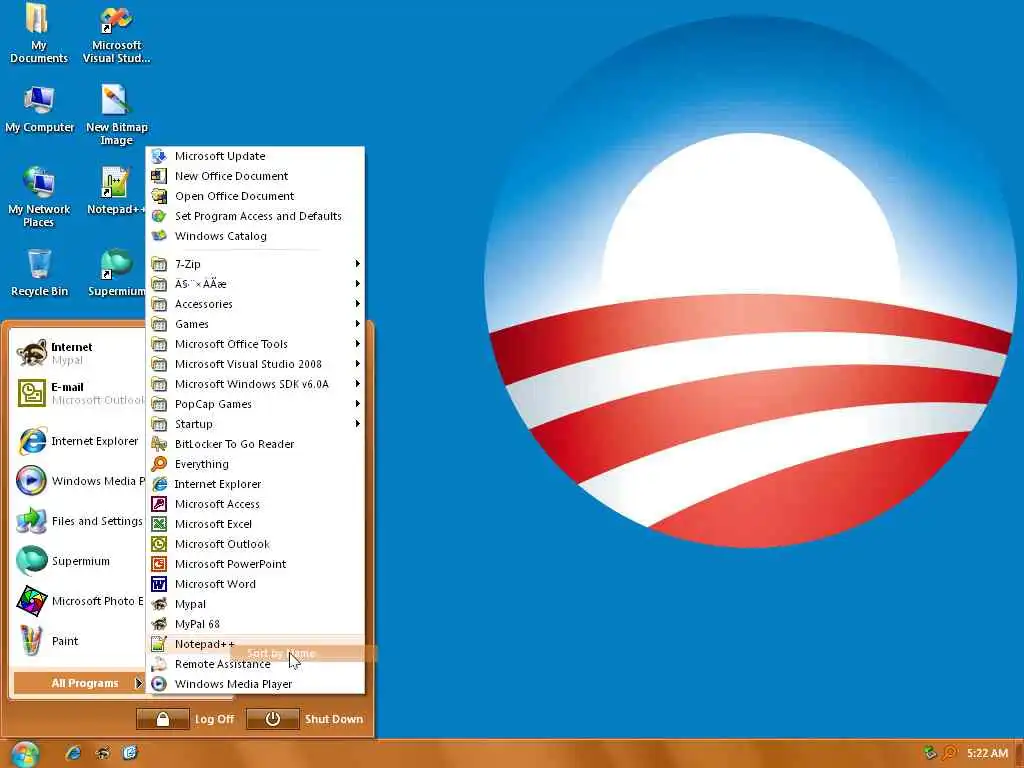The width and height of the screenshot is (1024, 768).
Task: Click the Windows Catalog icon
Action: (x=159, y=236)
